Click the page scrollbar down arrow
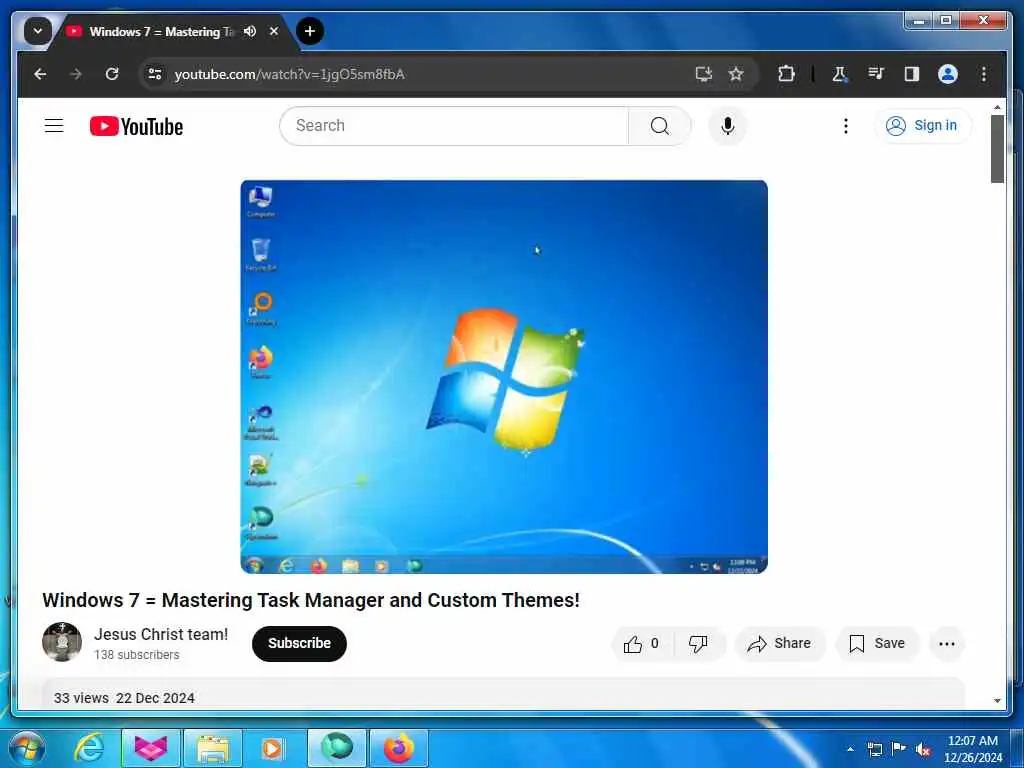 coord(997,701)
